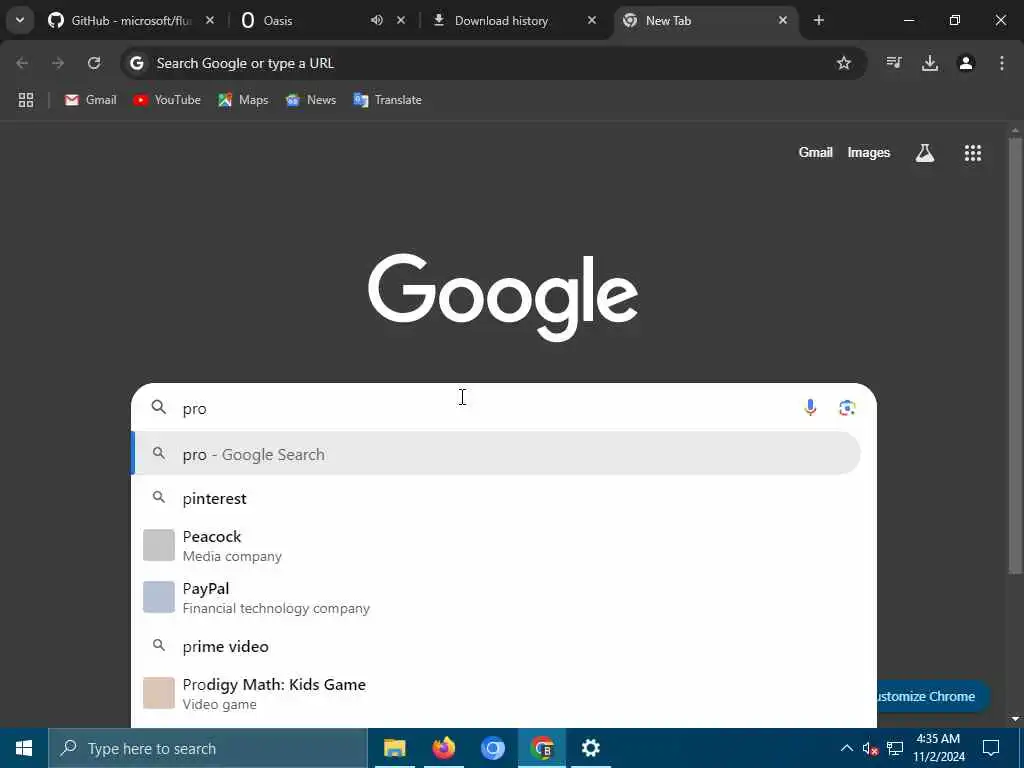This screenshot has width=1024, height=768.
Task: Open a new tab with plus button
Action: (819, 20)
